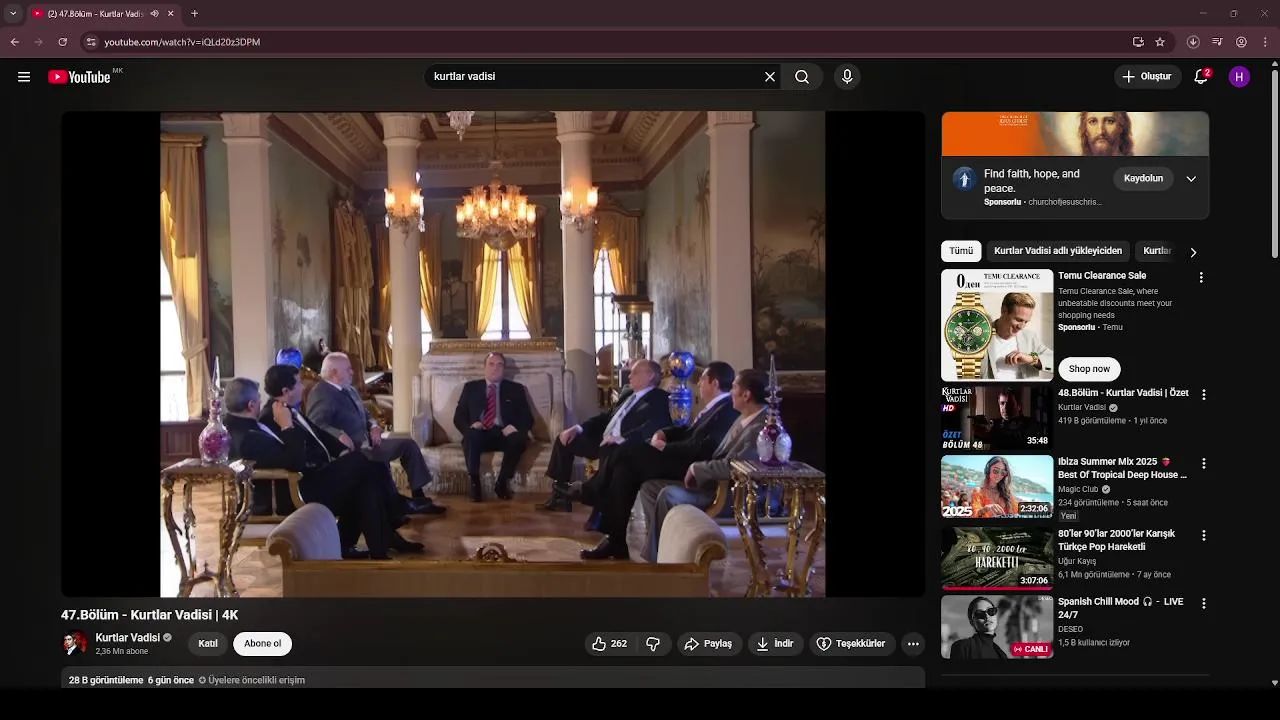Open Spanish Chill Mood live thumbnail
Screen dimensions: 1280x720
(997, 627)
